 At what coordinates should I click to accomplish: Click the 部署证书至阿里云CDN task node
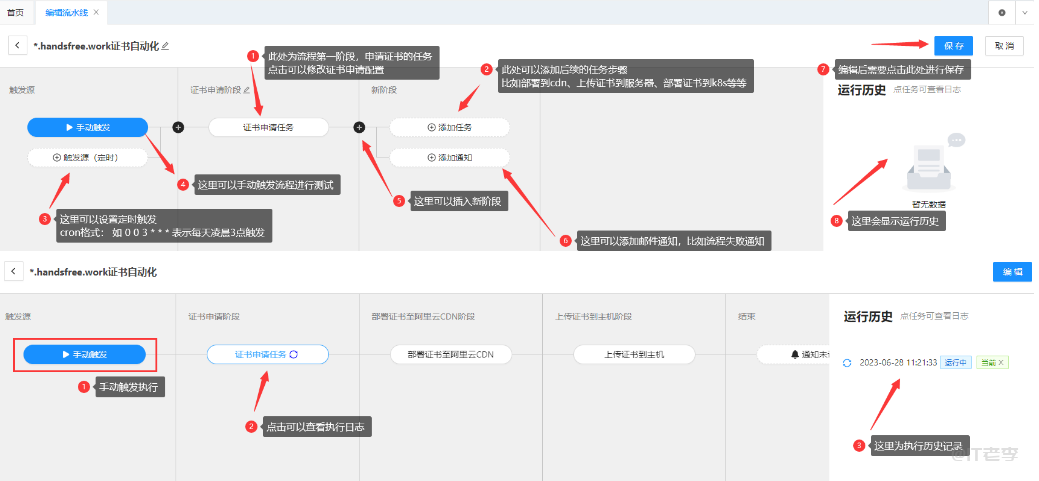click(449, 354)
